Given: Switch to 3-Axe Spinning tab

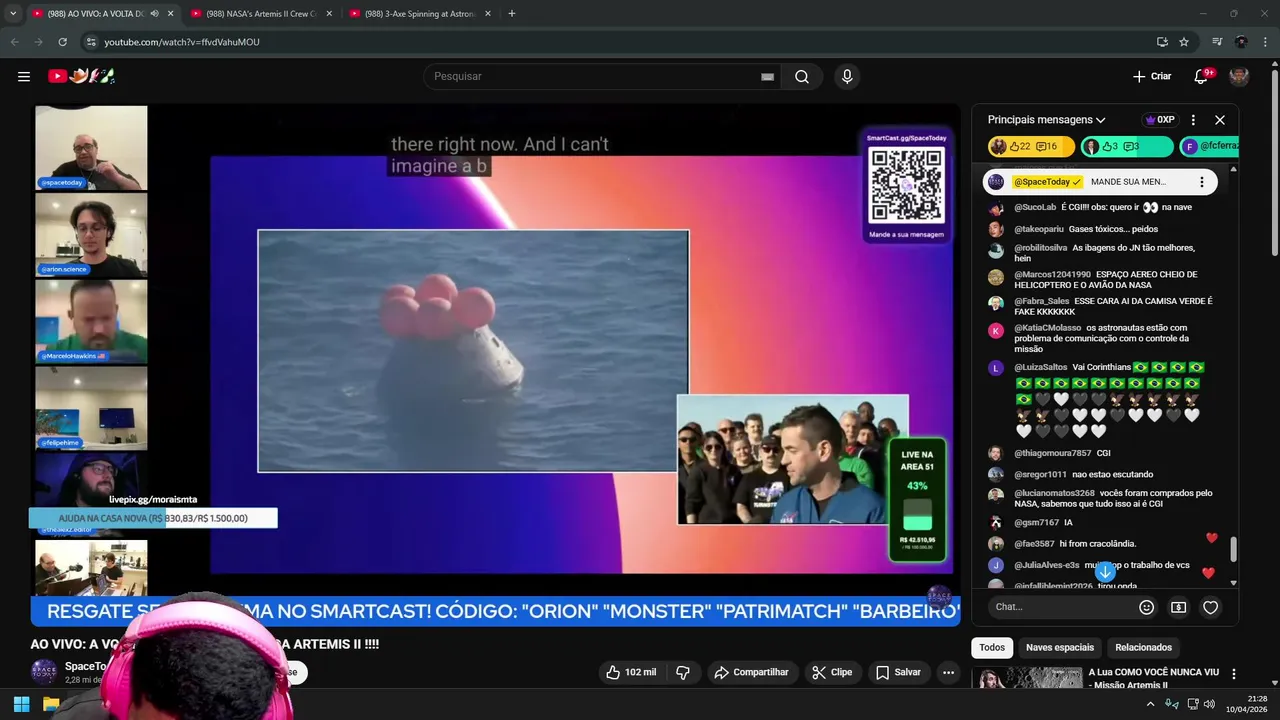Looking at the screenshot, I should pyautogui.click(x=420, y=14).
